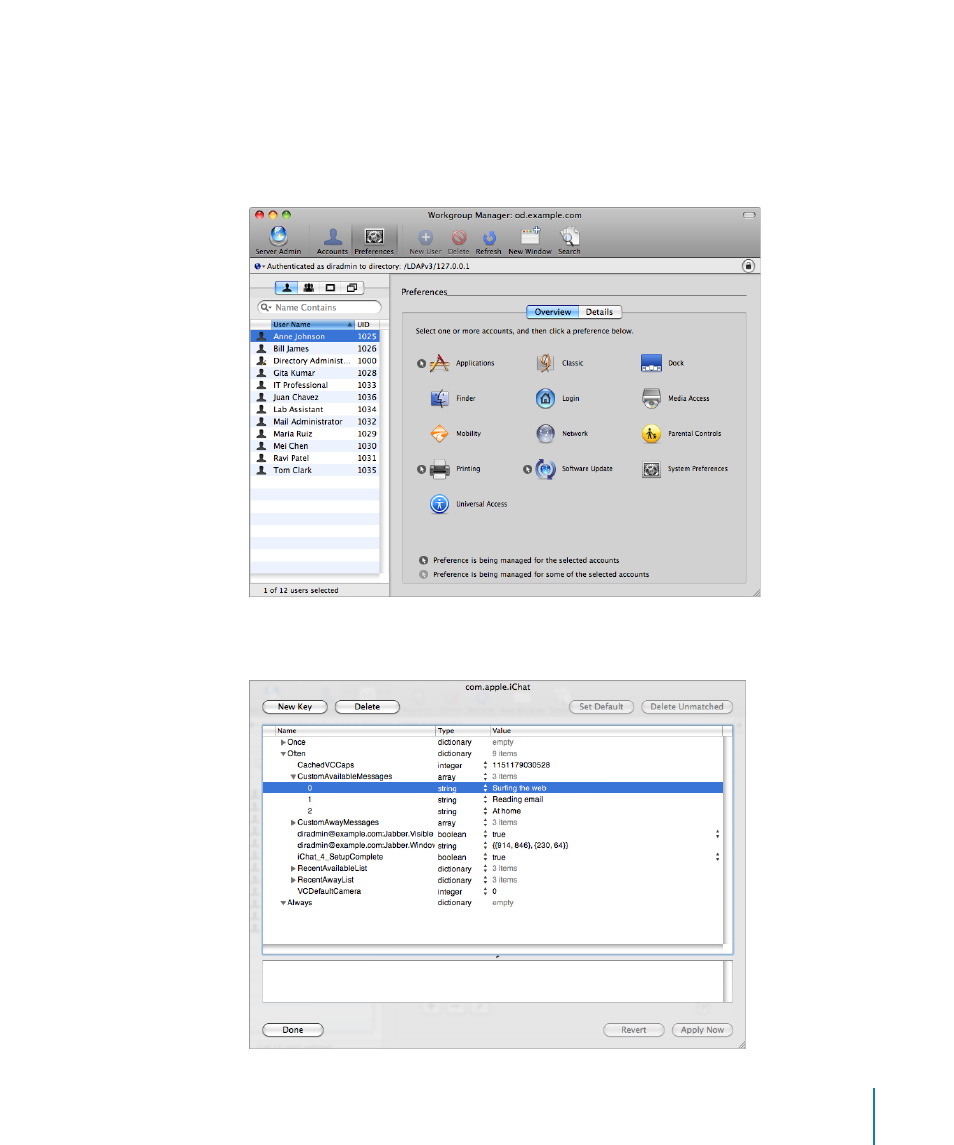Switch to the Overview tab
This screenshot has width=954, height=1145.
553,312
